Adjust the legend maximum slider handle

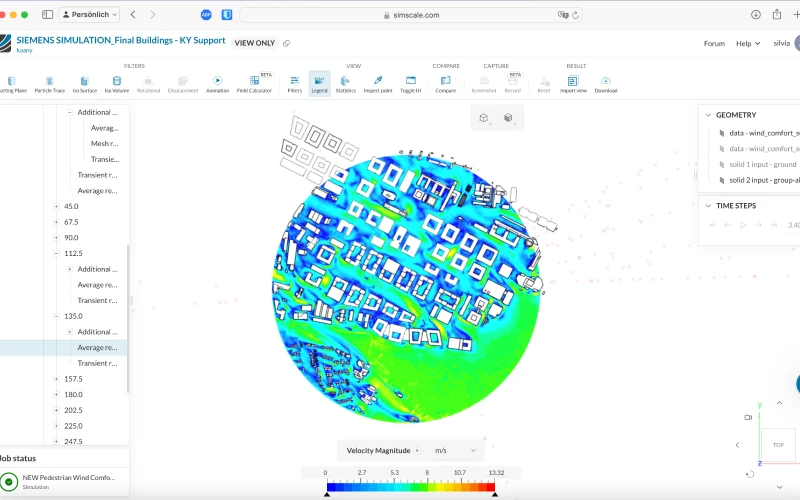point(494,494)
